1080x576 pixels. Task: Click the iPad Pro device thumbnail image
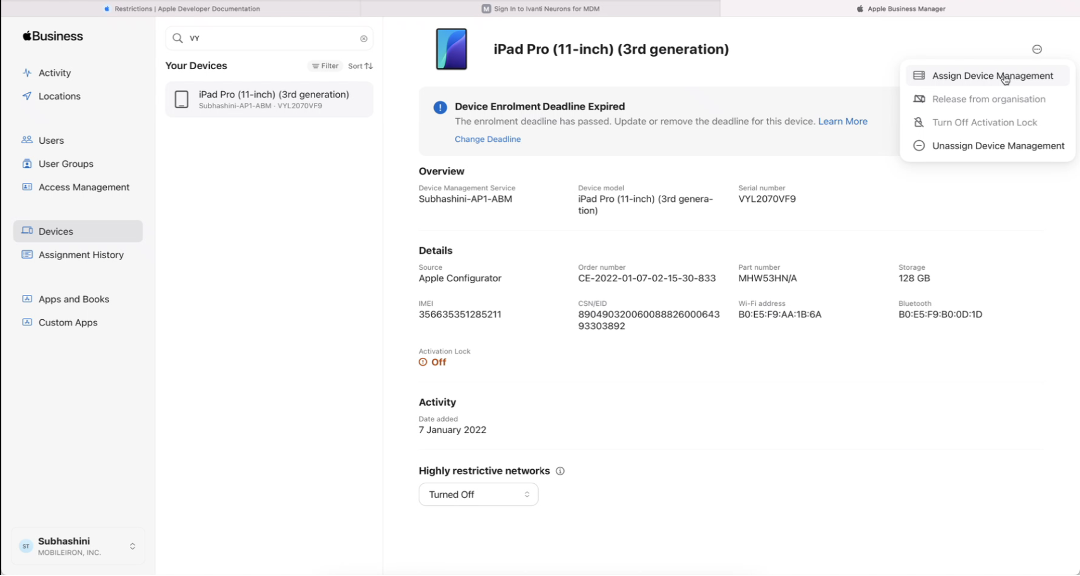click(x=451, y=49)
